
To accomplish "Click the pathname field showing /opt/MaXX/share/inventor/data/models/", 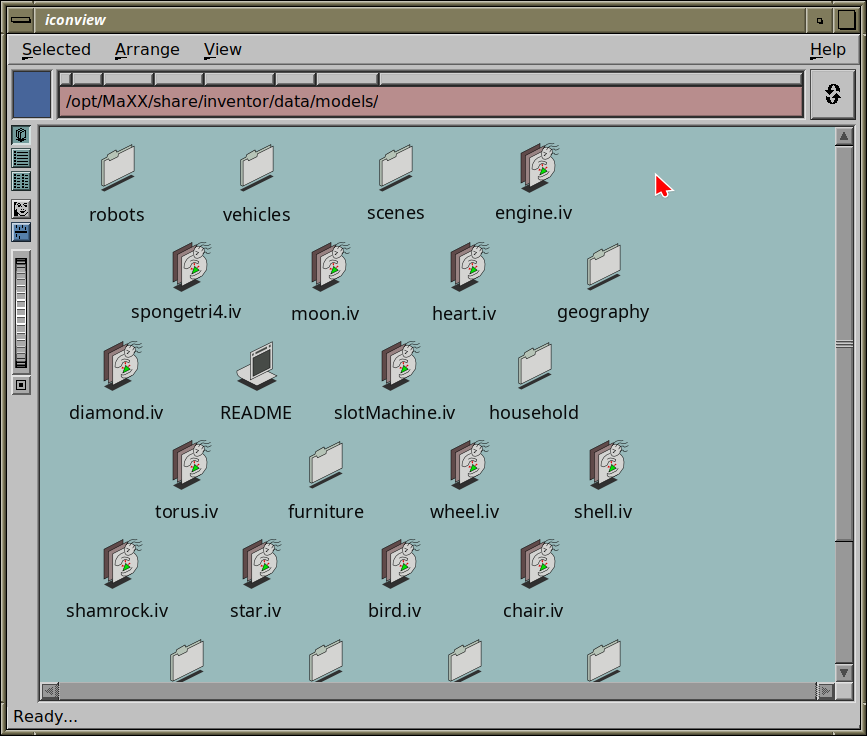I will pyautogui.click(x=431, y=102).
